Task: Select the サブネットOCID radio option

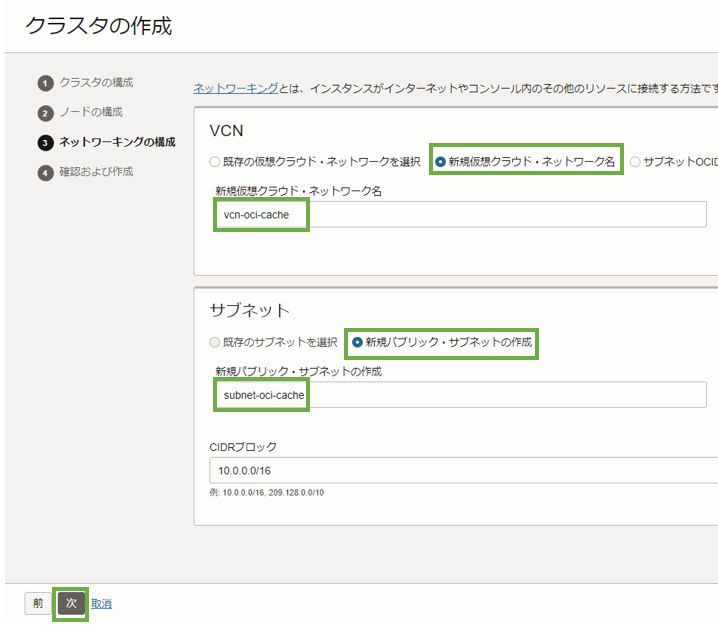Action: (x=635, y=161)
